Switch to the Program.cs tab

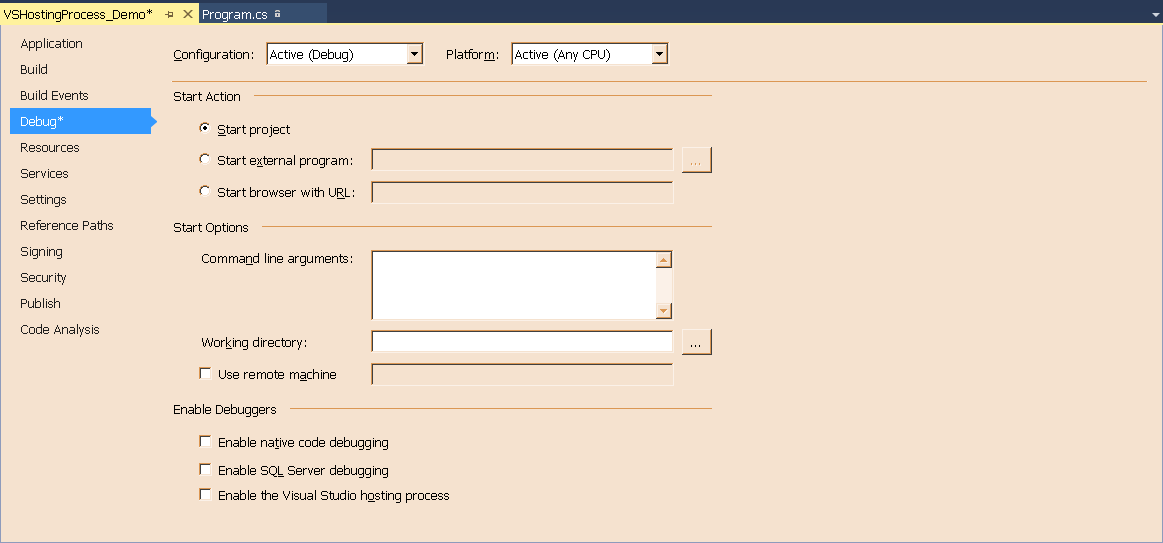click(234, 14)
